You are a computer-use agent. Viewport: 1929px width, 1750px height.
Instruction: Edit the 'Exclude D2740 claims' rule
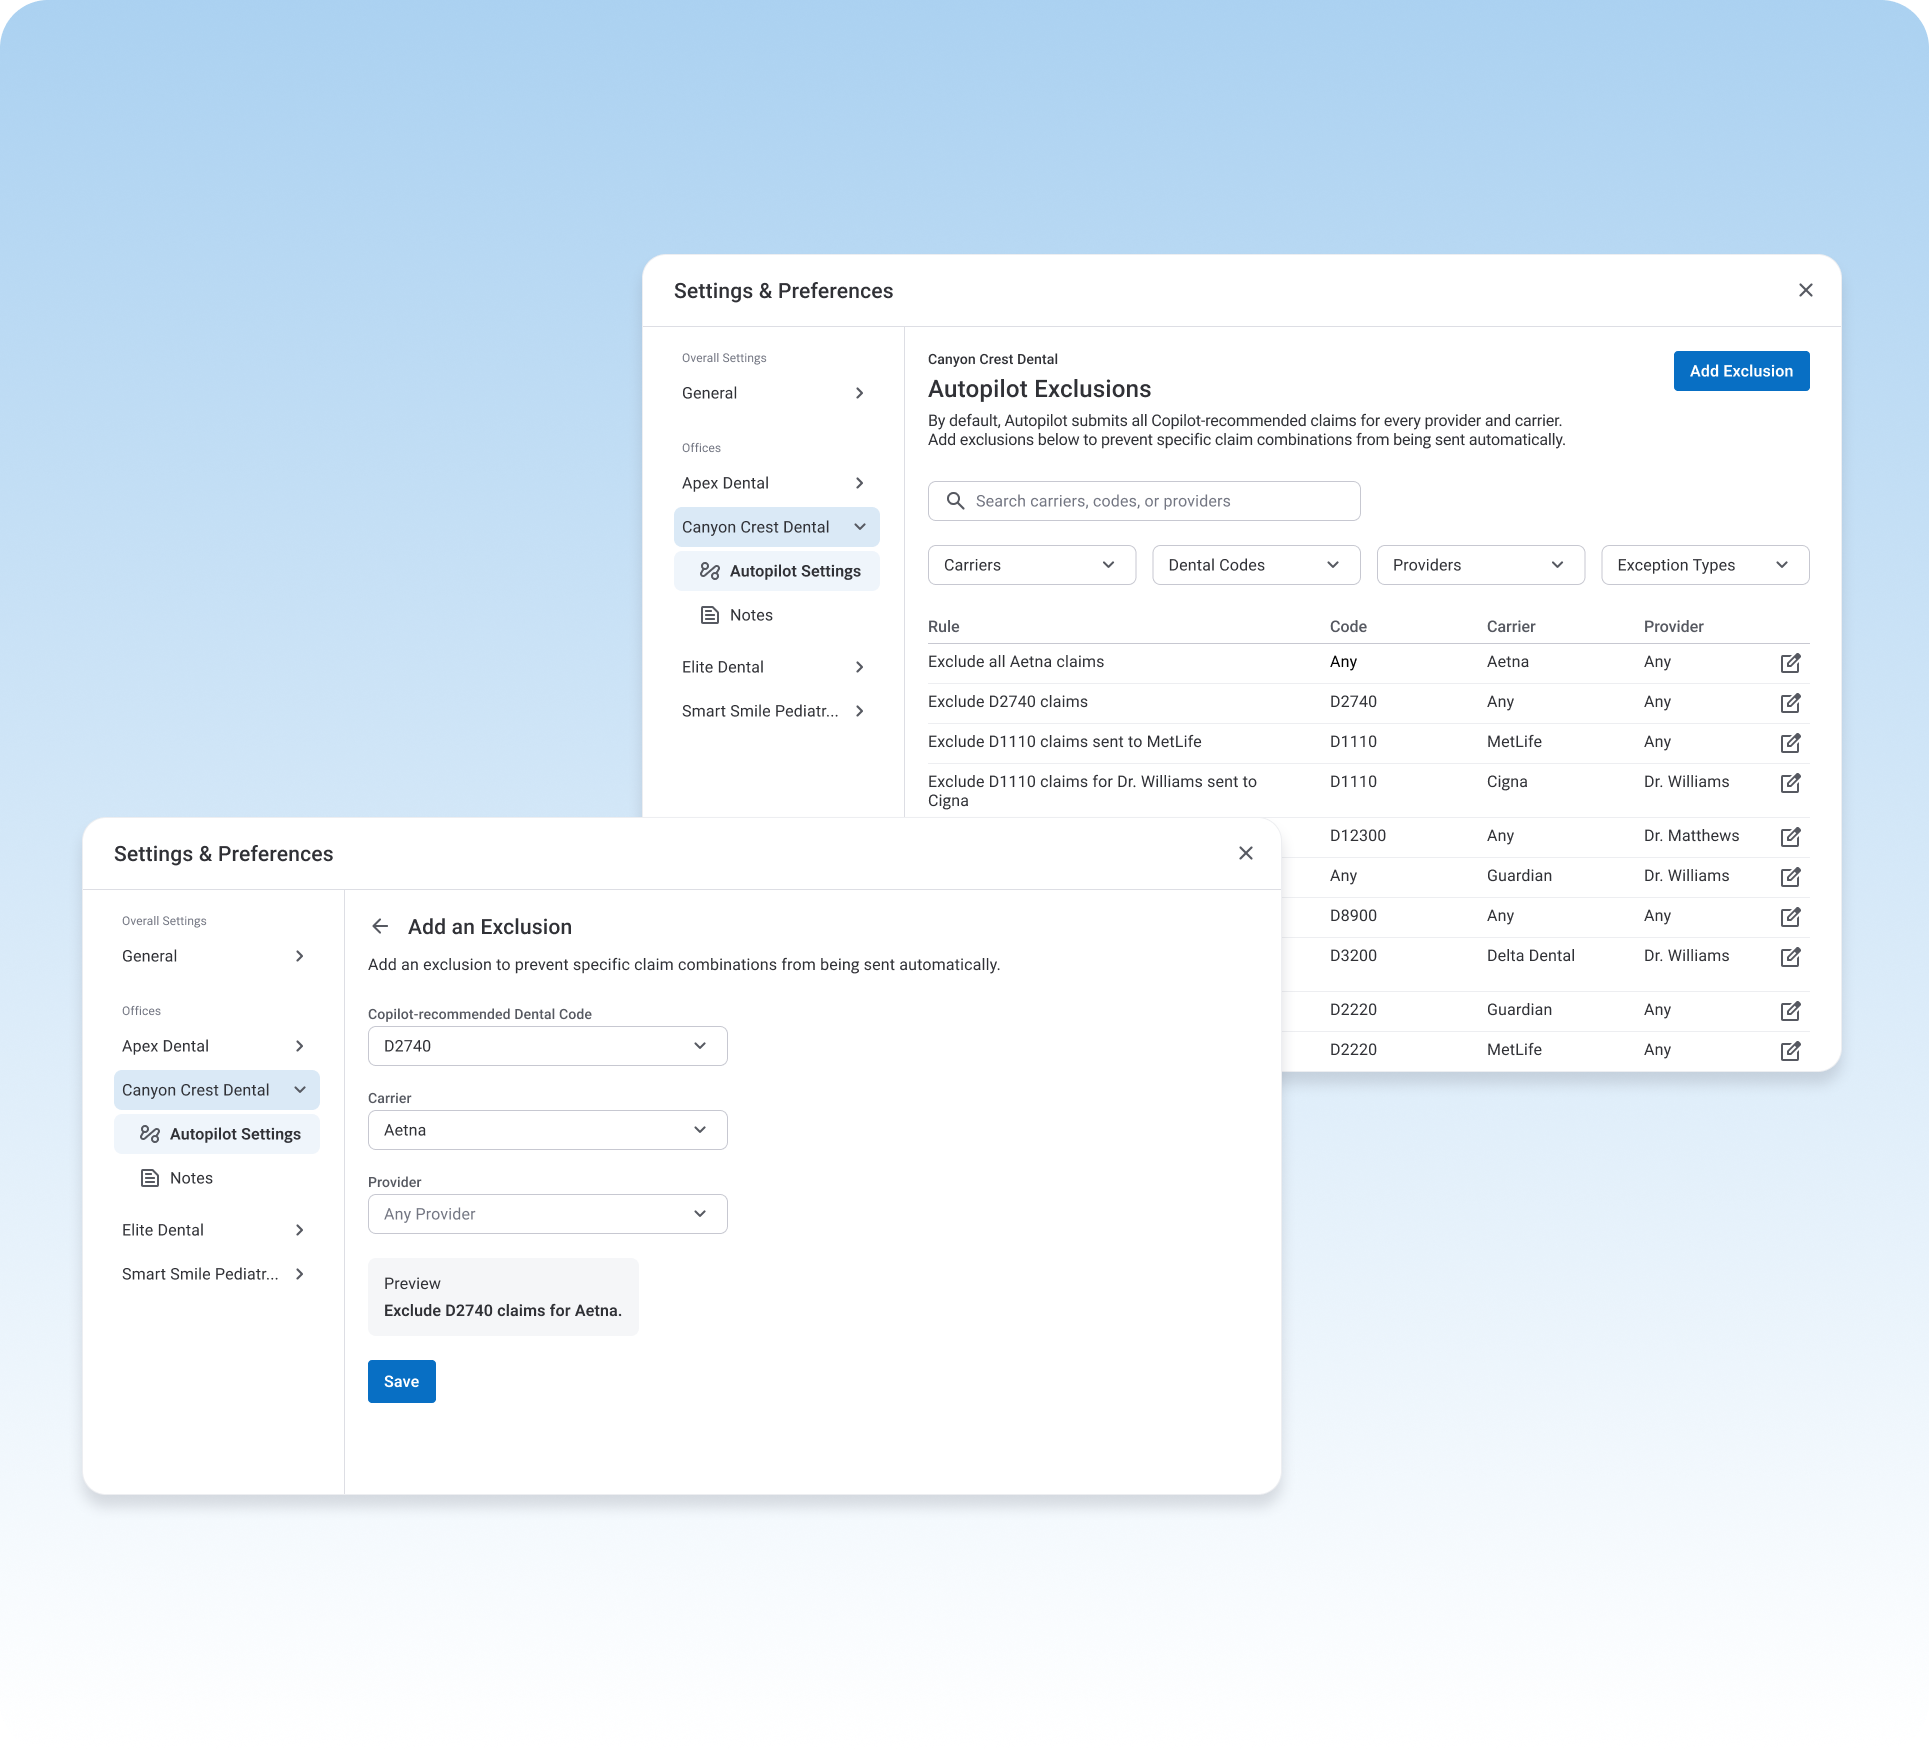pyautogui.click(x=1790, y=703)
